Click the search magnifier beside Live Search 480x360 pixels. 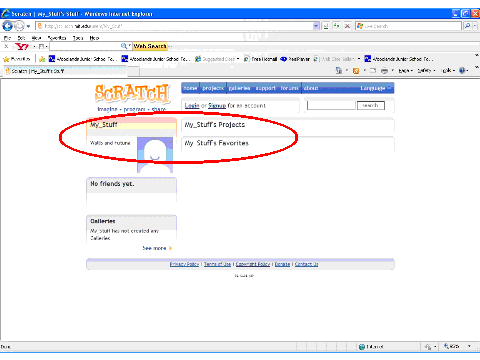pyautogui.click(x=468, y=26)
